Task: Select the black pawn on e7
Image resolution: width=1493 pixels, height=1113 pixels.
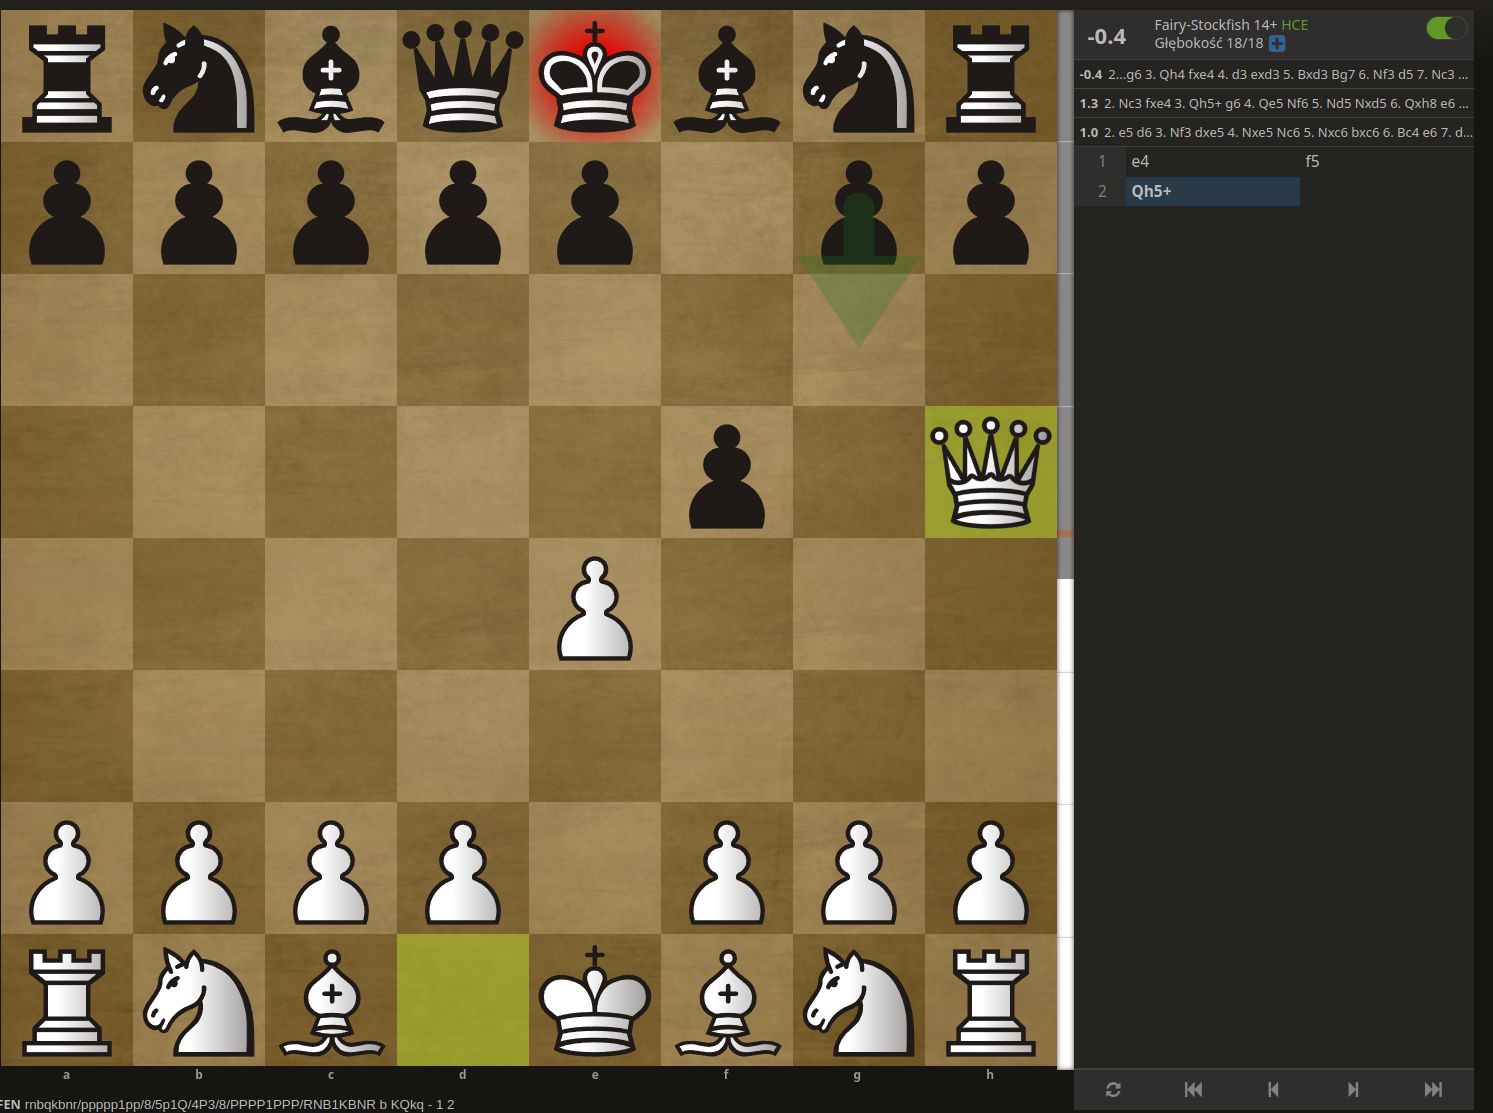Action: pos(595,208)
